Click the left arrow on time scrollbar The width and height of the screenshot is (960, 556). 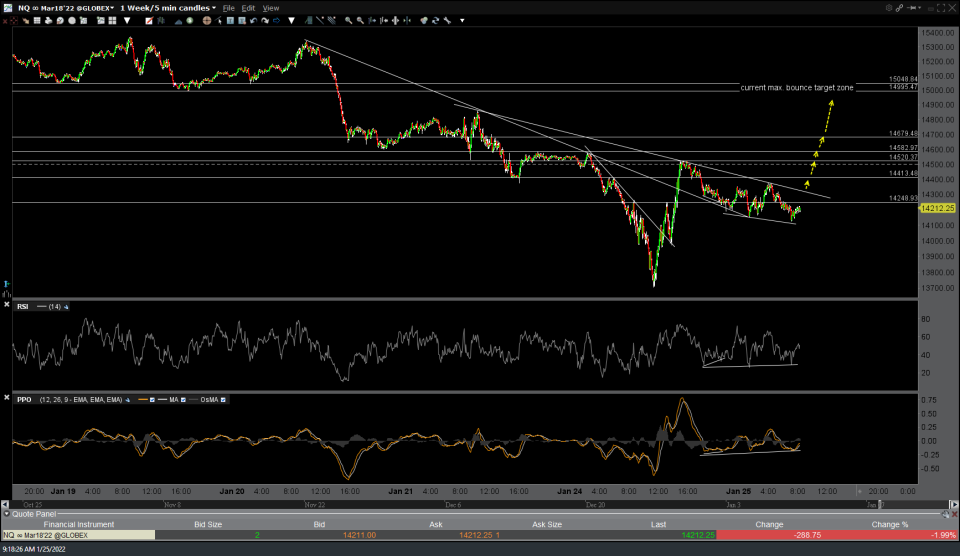coord(5,505)
